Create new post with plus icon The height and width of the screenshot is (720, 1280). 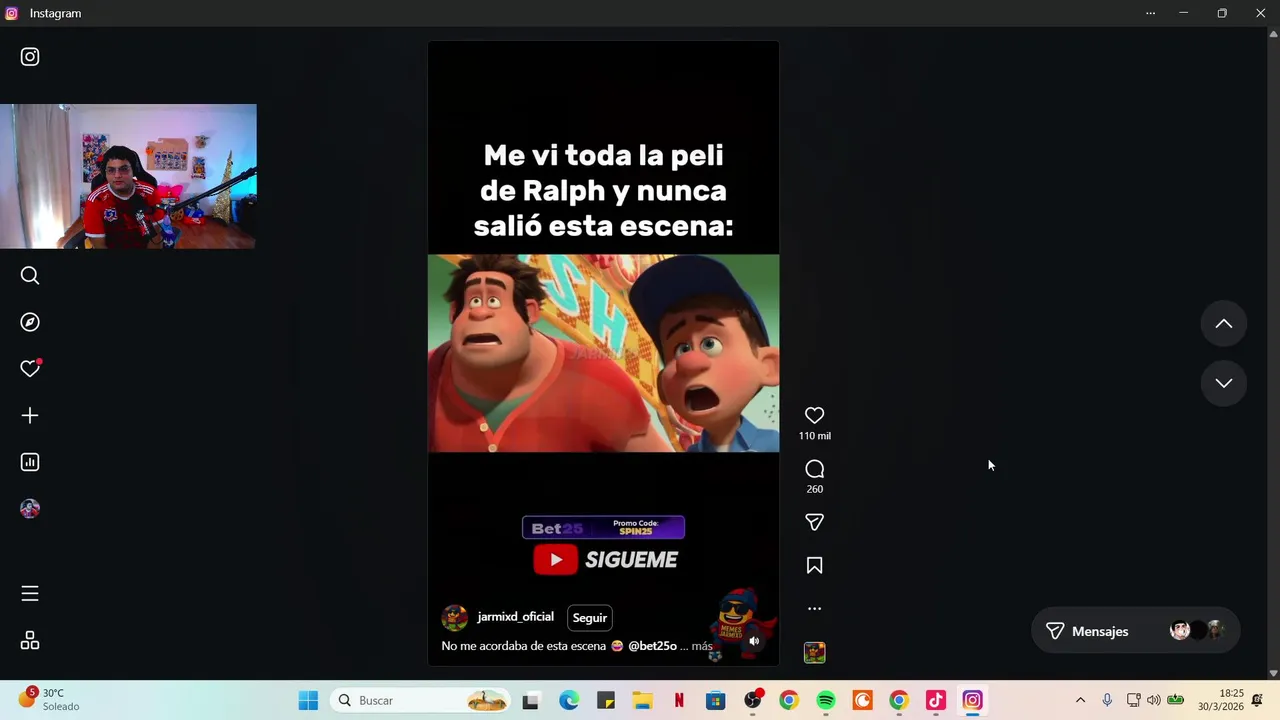pyautogui.click(x=30, y=415)
